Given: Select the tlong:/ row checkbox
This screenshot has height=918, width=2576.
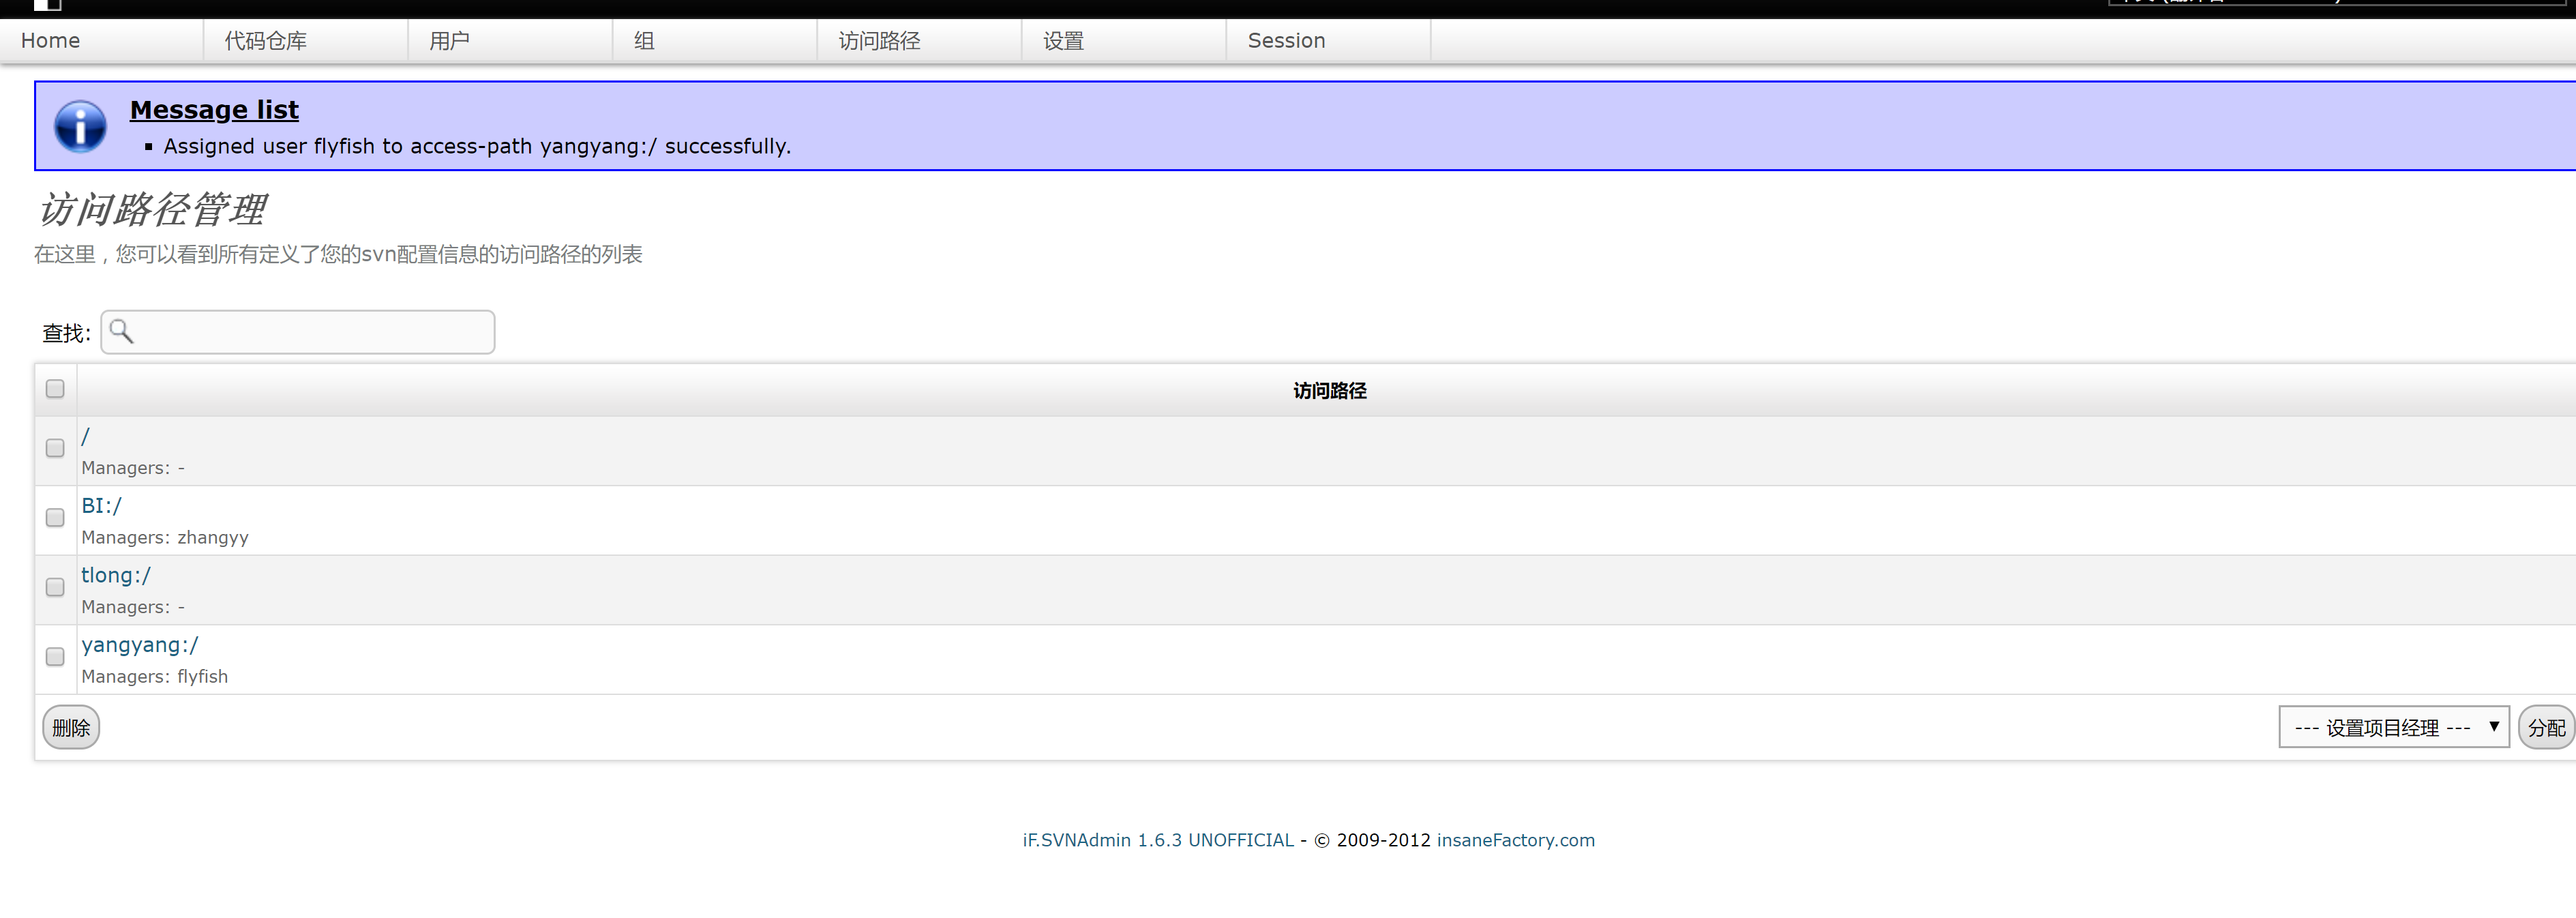Looking at the screenshot, I should (55, 587).
